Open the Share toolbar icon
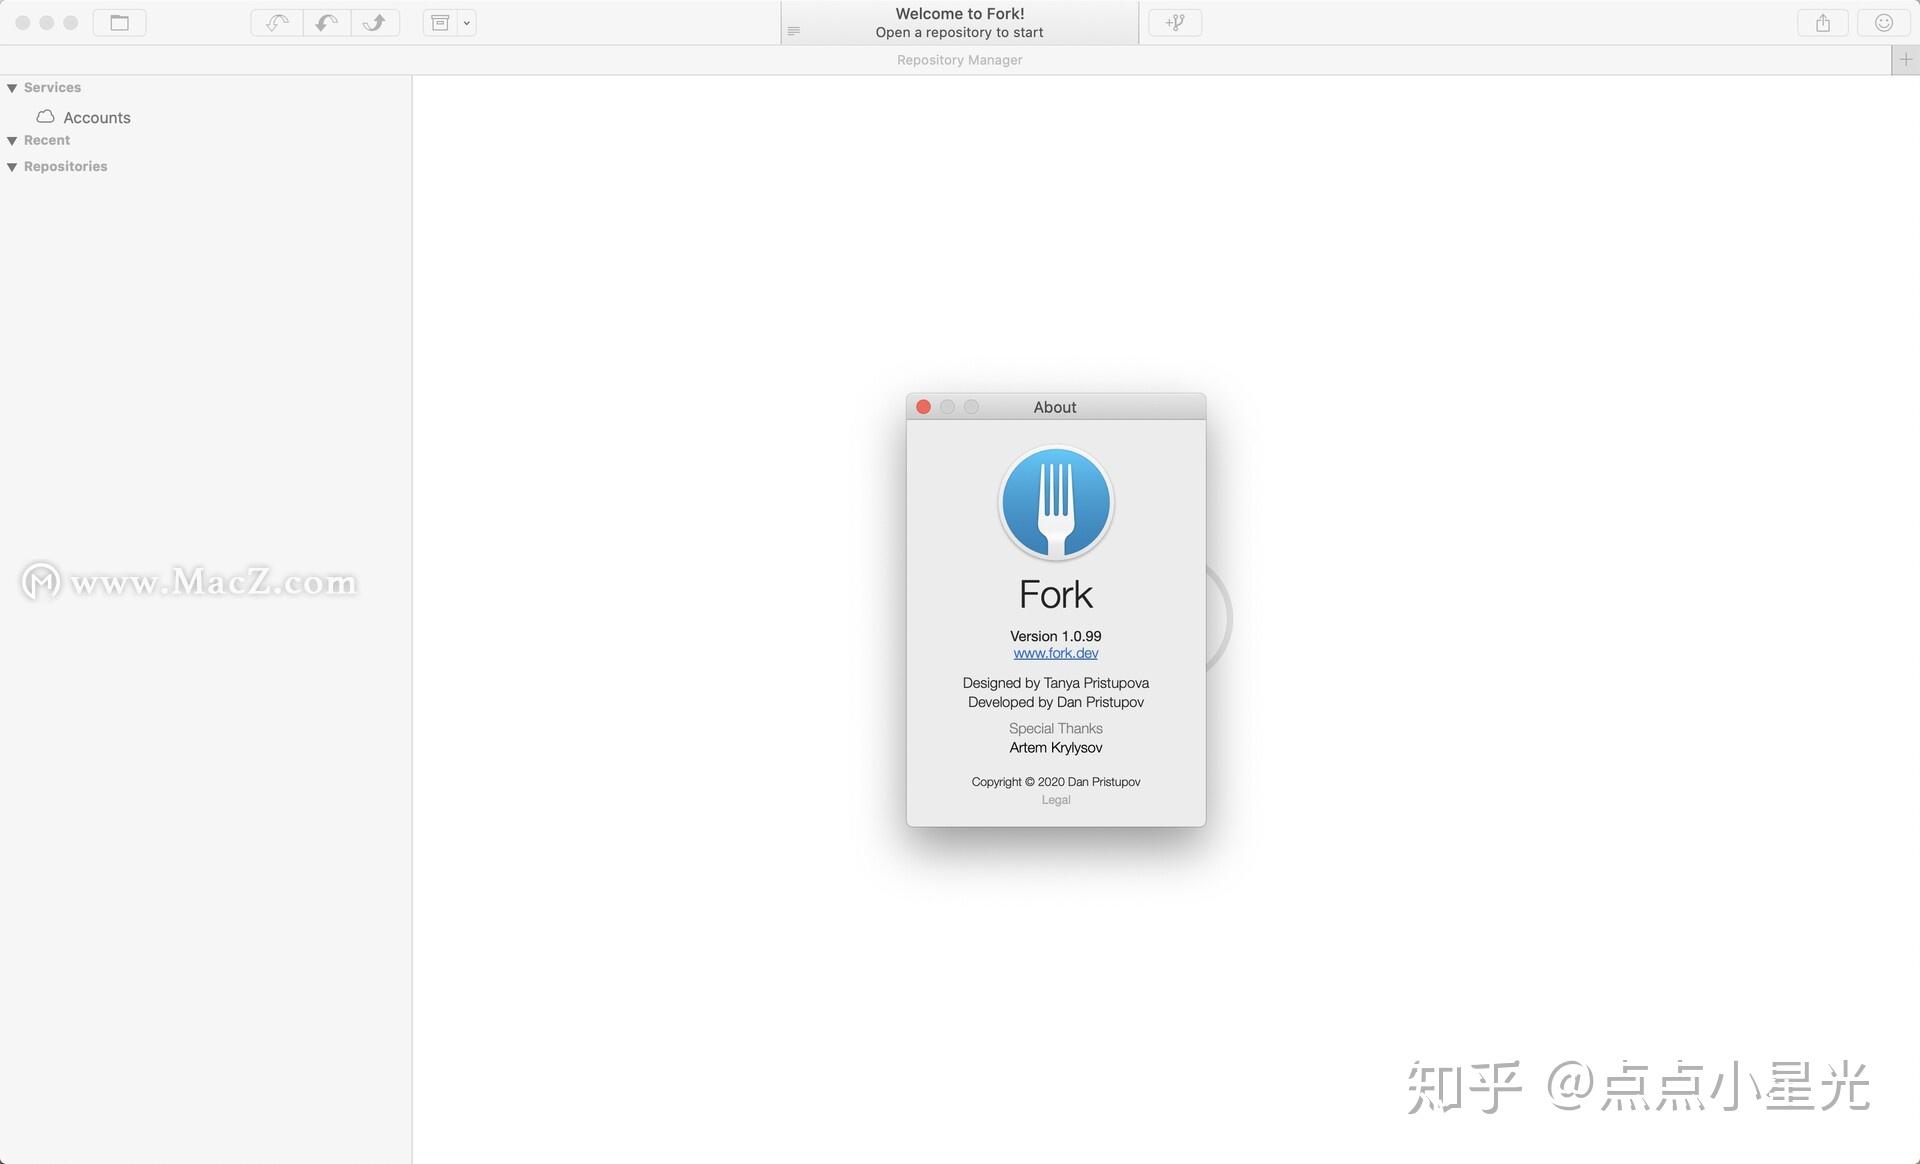The height and width of the screenshot is (1164, 1920). (1822, 22)
